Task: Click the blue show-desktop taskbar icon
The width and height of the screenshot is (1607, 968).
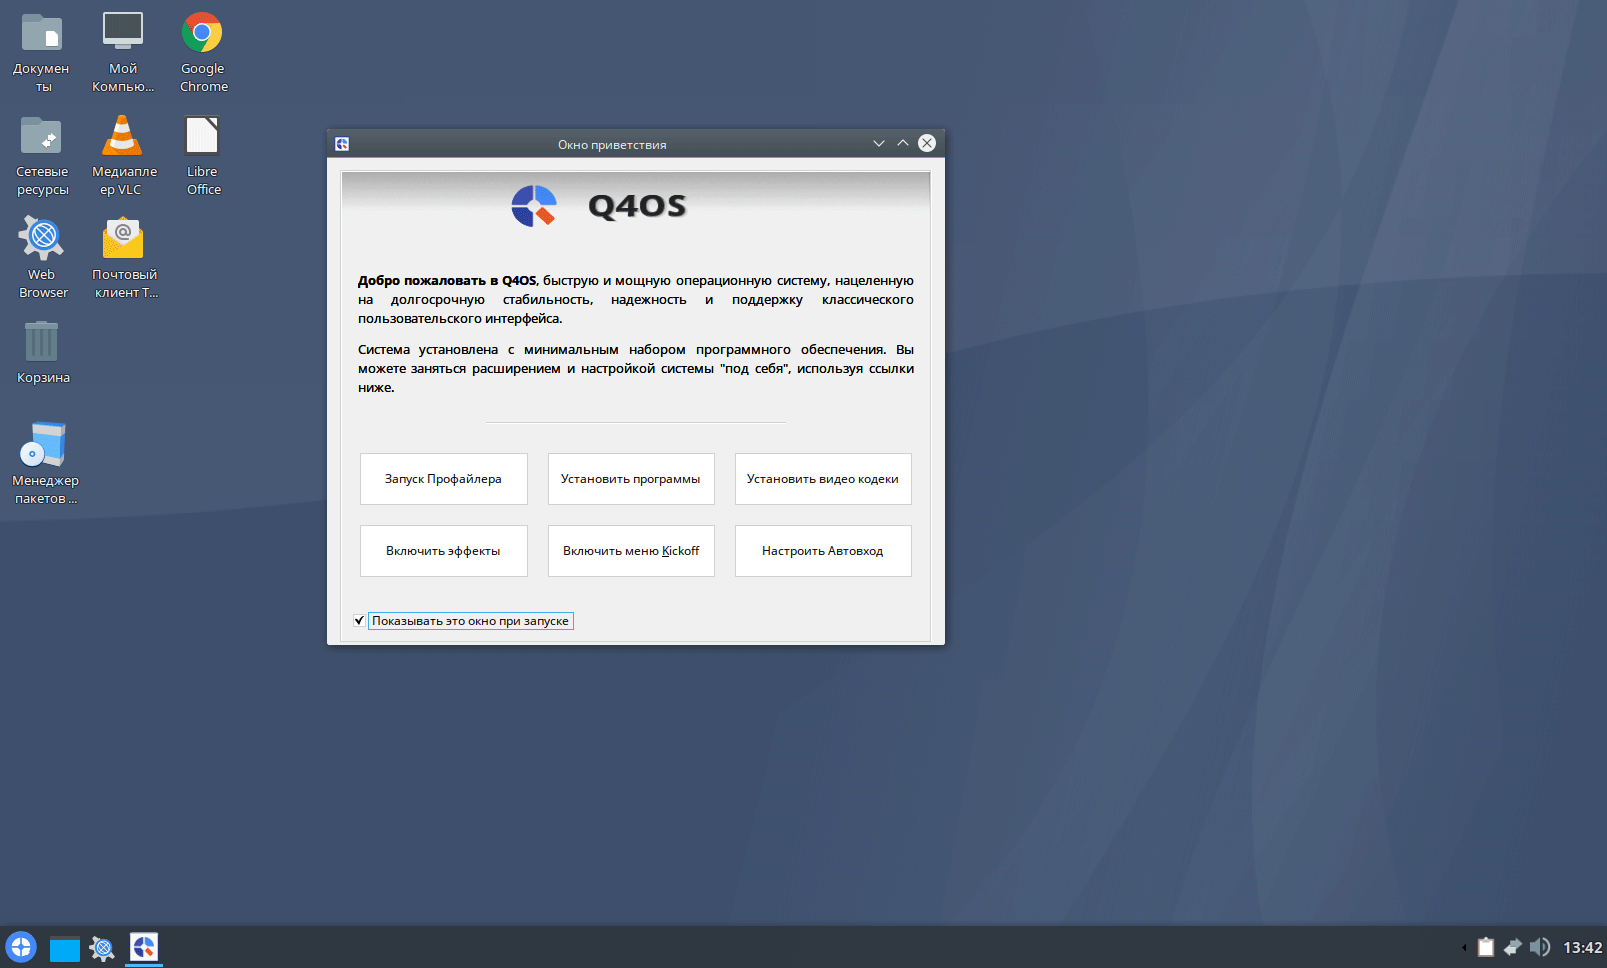Action: pos(65,948)
